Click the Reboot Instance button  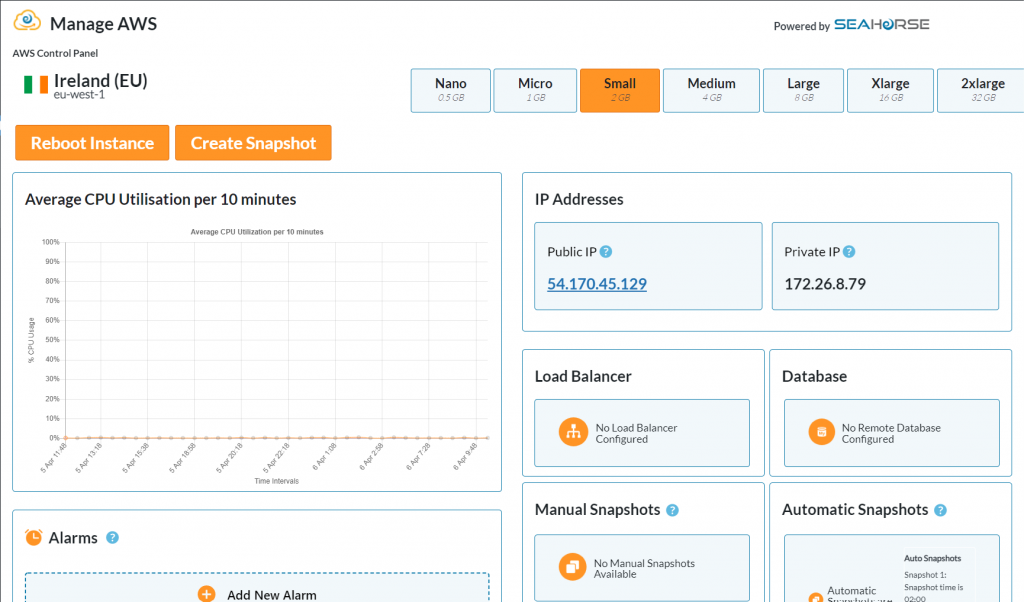point(92,142)
